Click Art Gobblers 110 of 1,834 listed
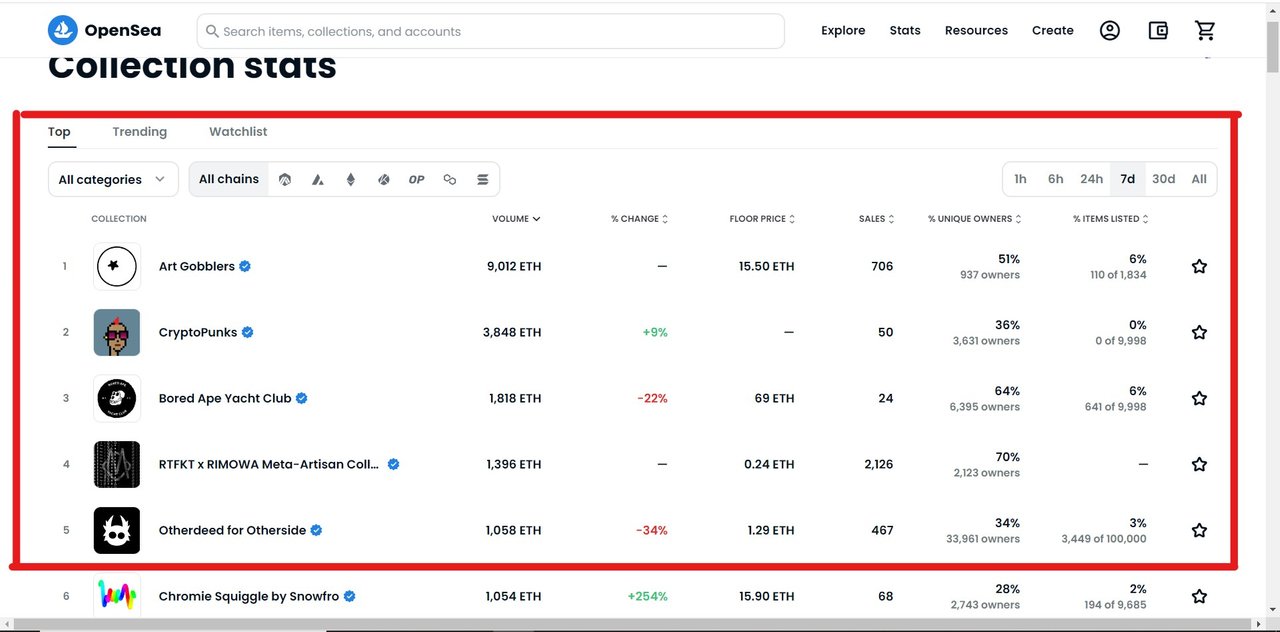 click(1118, 275)
